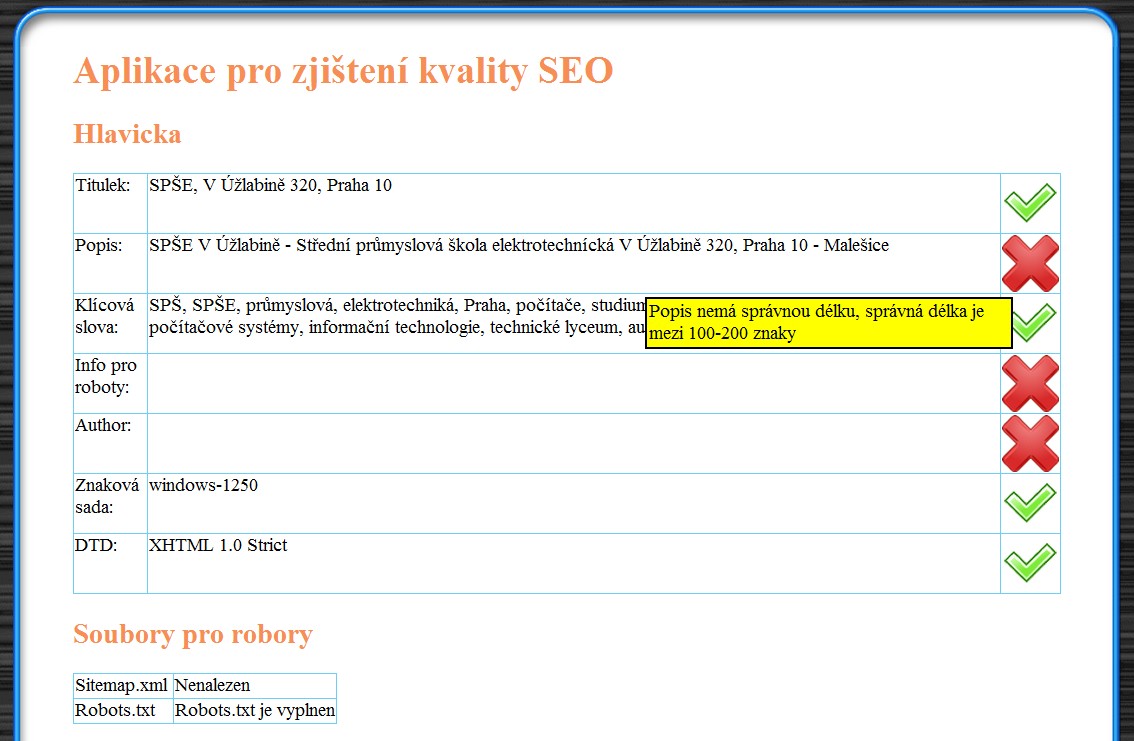The image size is (1134, 741).
Task: Click the 'Soubory pro robory' section heading
Action: (x=193, y=634)
